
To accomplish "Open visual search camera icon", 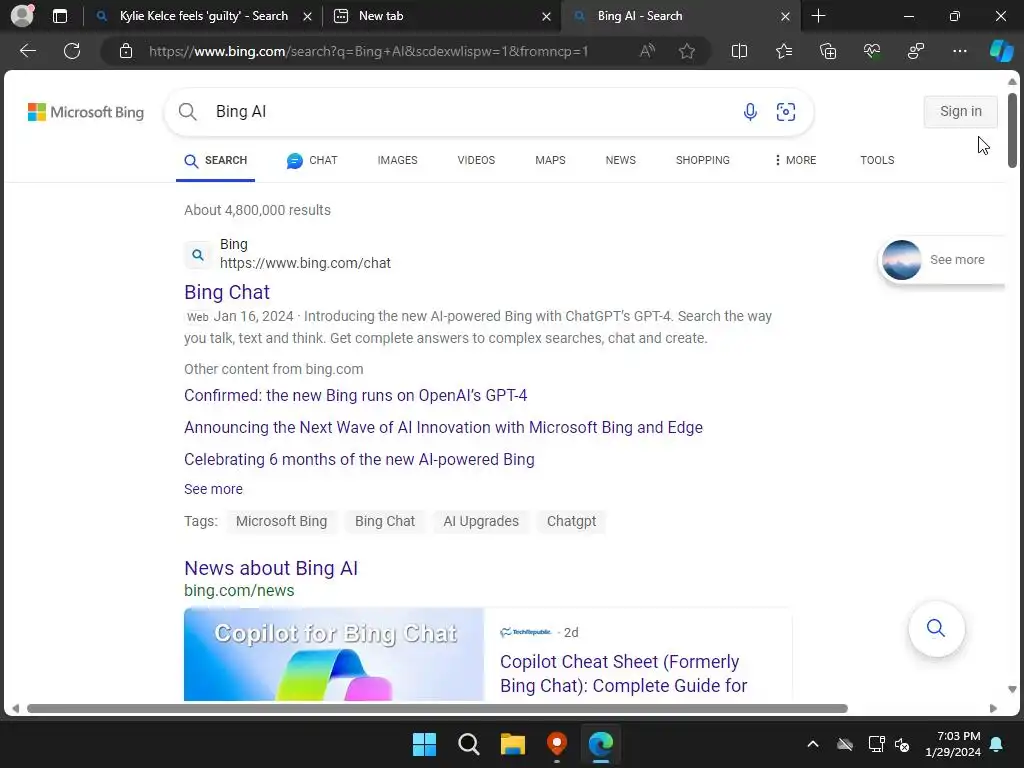I will pyautogui.click(x=786, y=112).
